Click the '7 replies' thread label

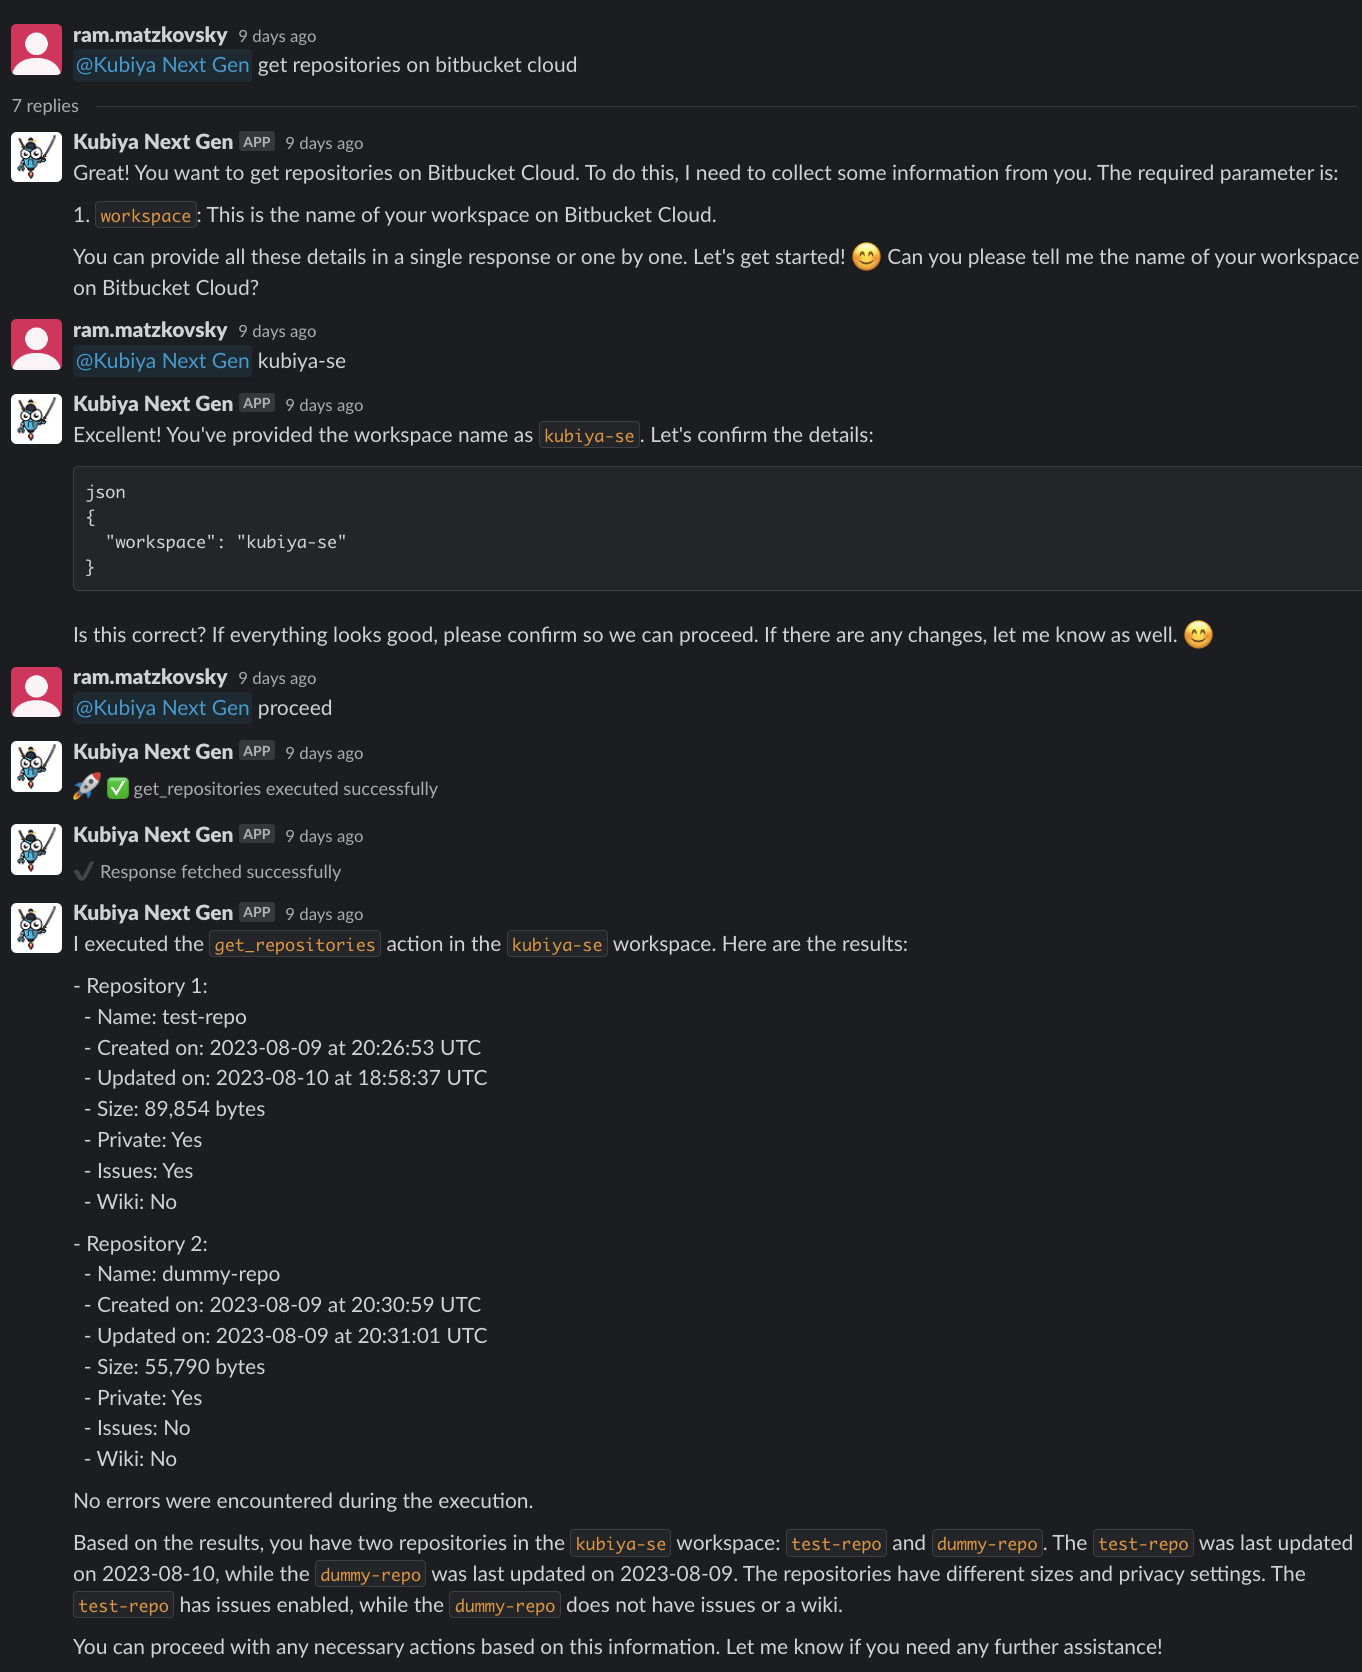[x=45, y=106]
